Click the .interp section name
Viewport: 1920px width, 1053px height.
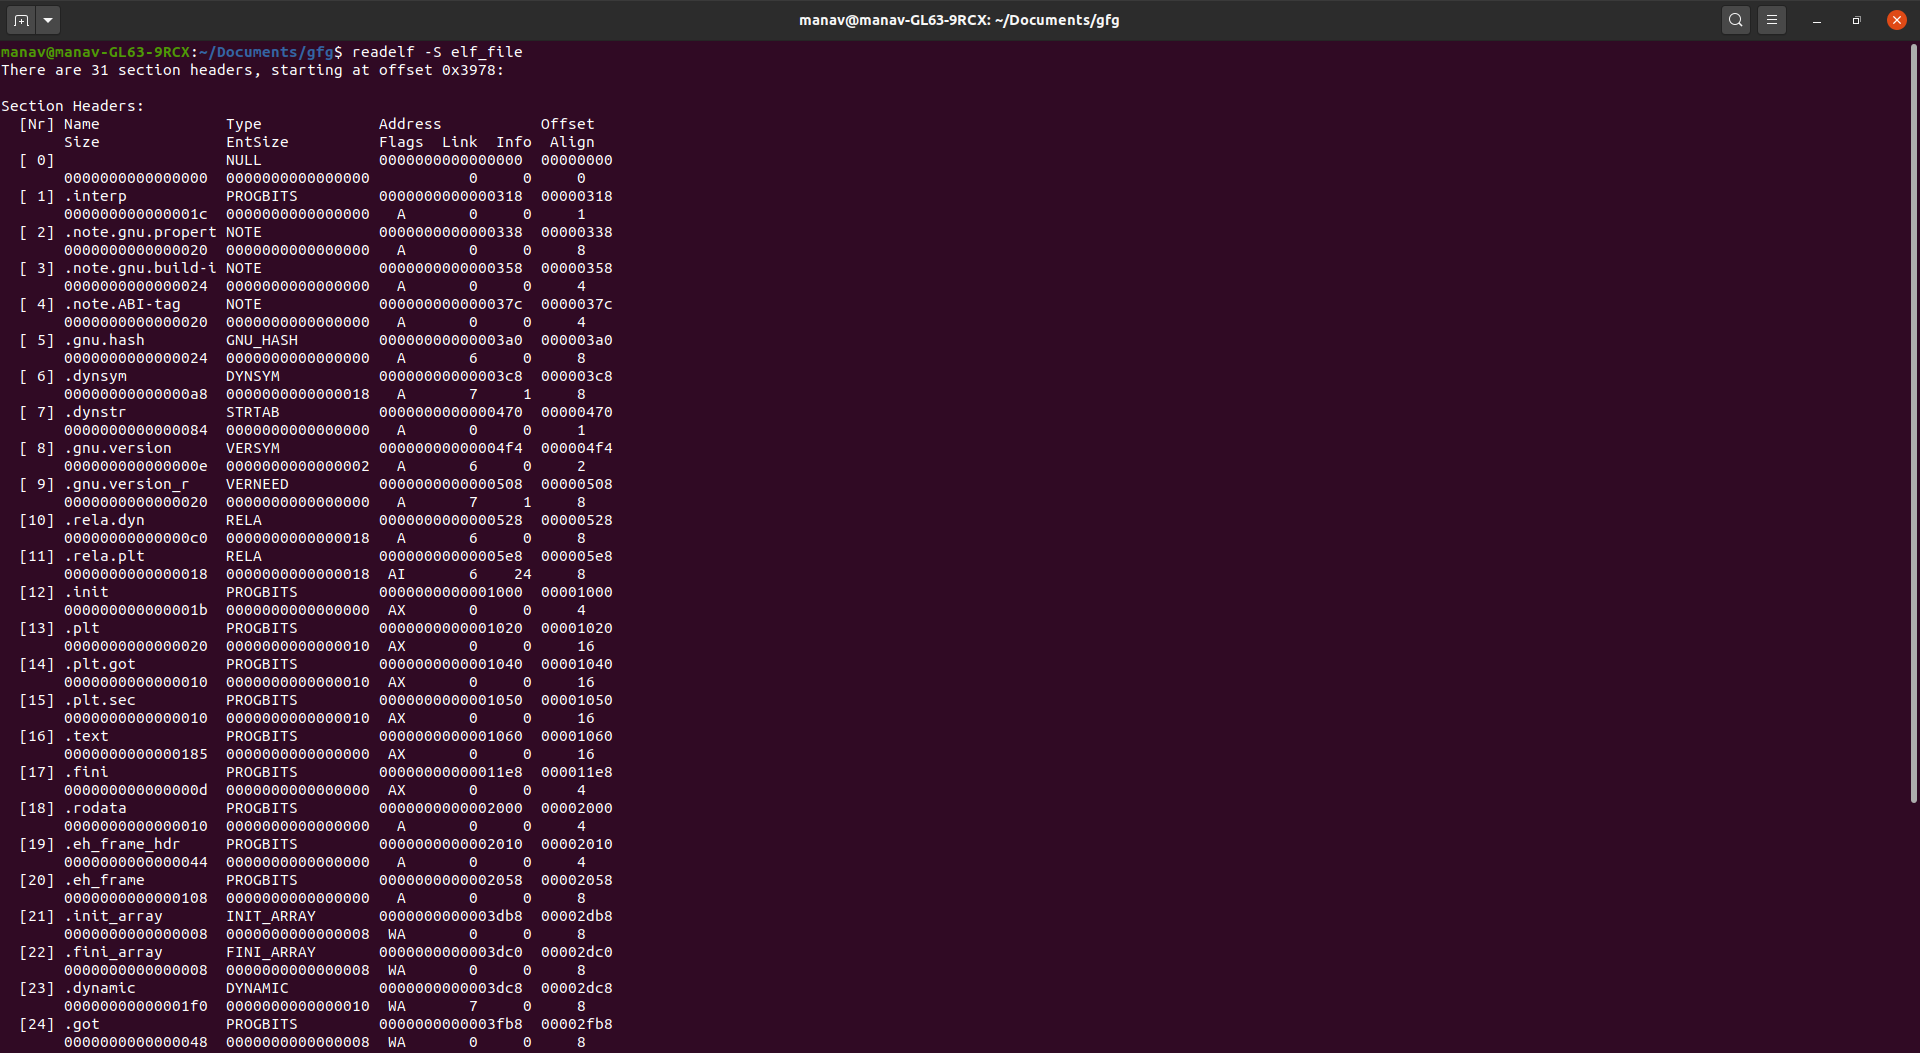[x=95, y=196]
